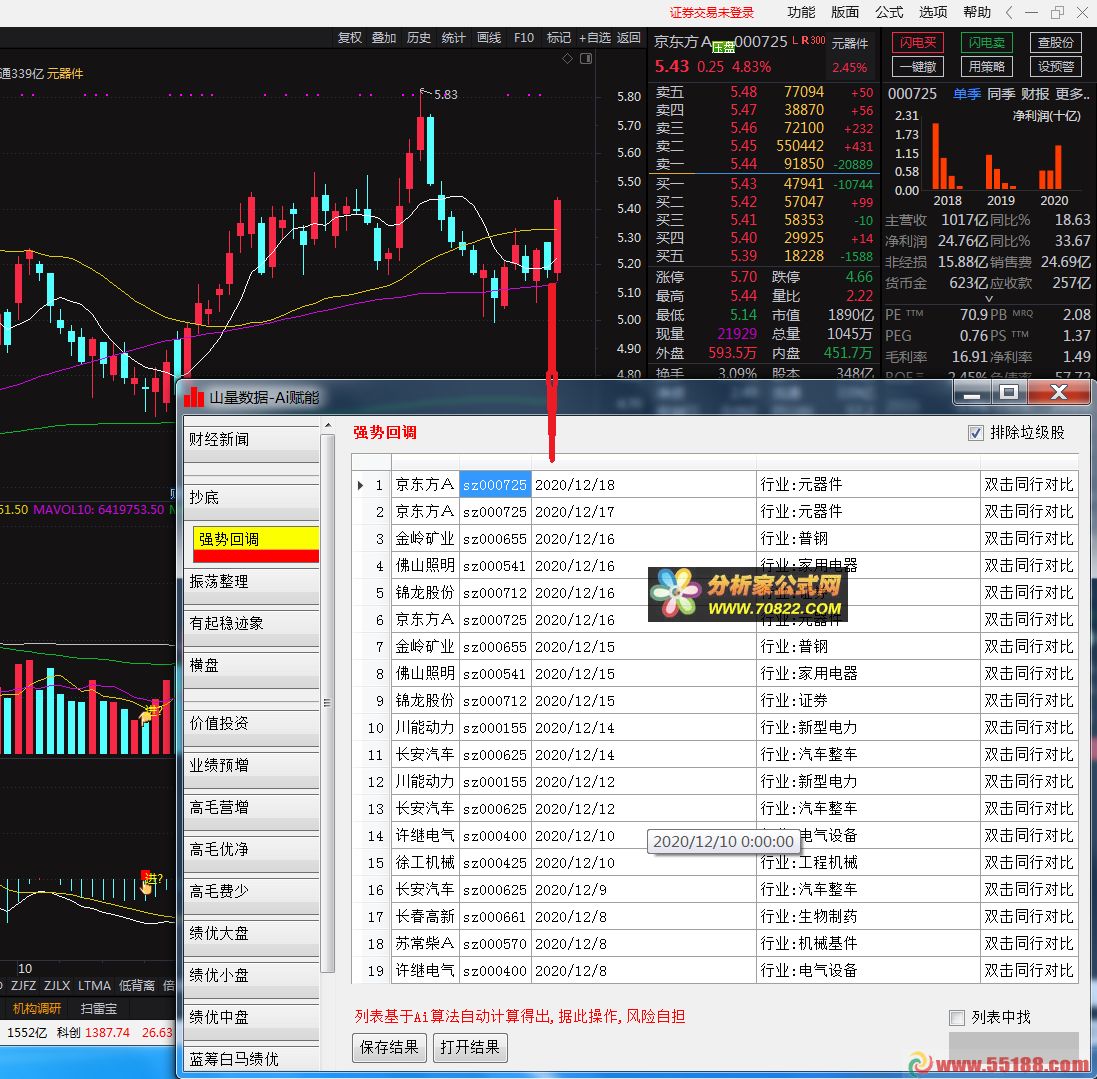
Task: Select code cell sz000661 for 长春高新
Action: pos(495,917)
